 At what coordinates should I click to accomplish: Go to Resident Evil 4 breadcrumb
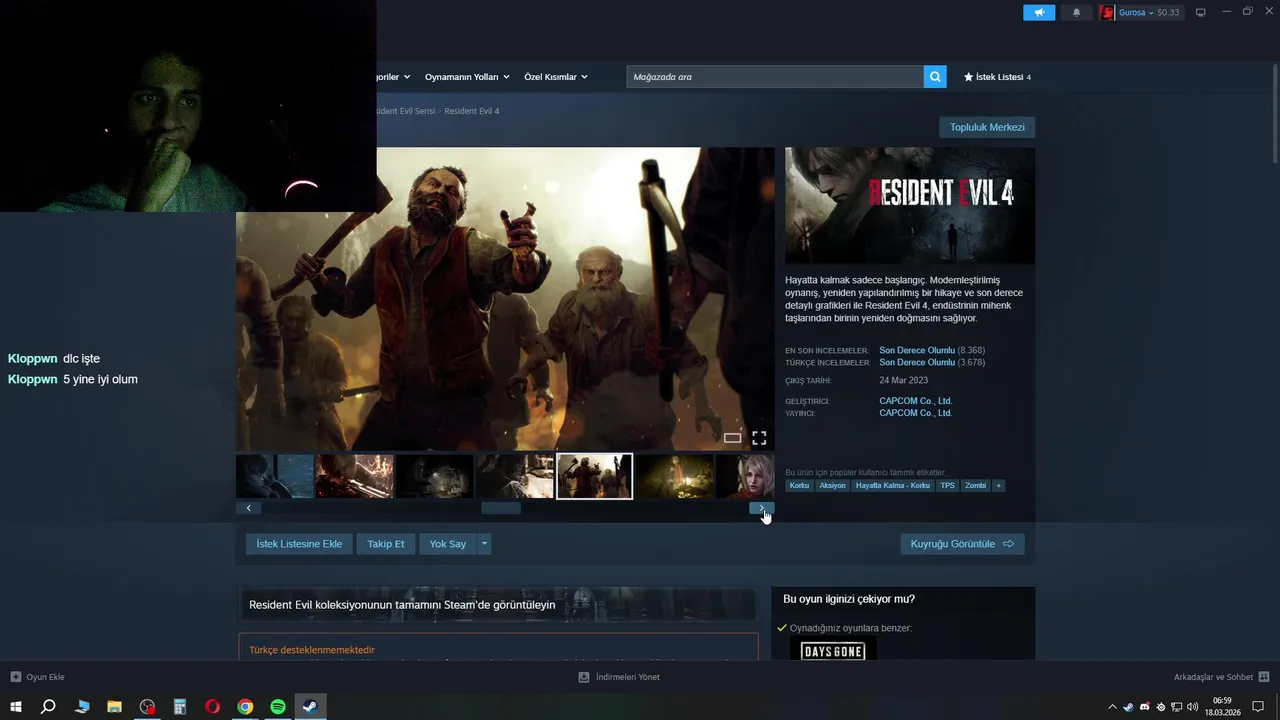(472, 111)
